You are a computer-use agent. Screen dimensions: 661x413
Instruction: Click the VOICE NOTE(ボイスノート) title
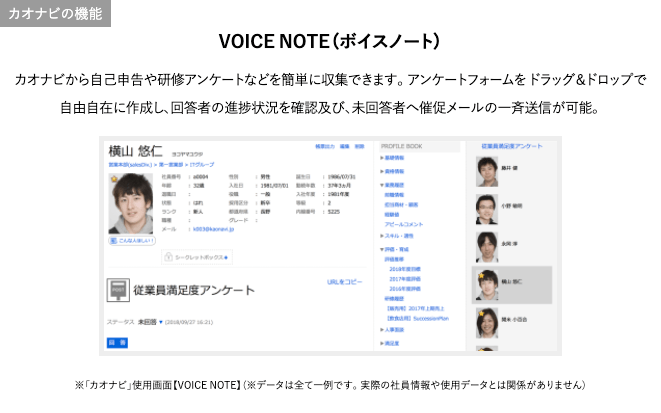coord(329,41)
